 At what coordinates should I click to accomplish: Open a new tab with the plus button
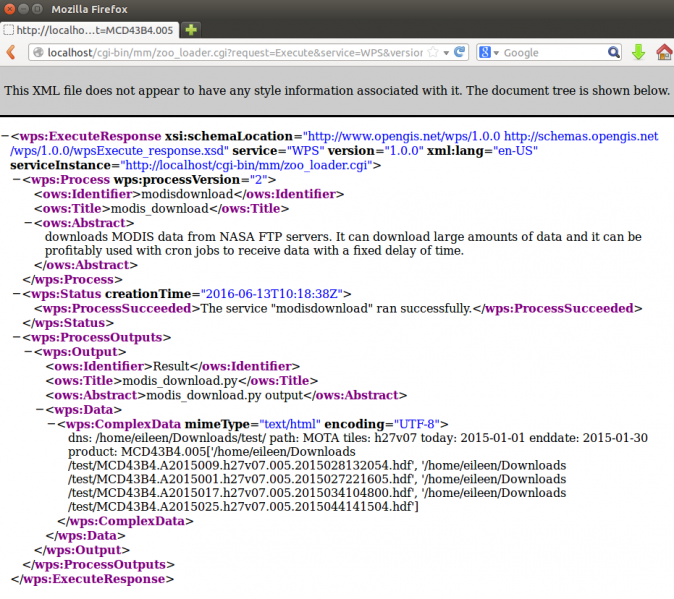pos(191,30)
